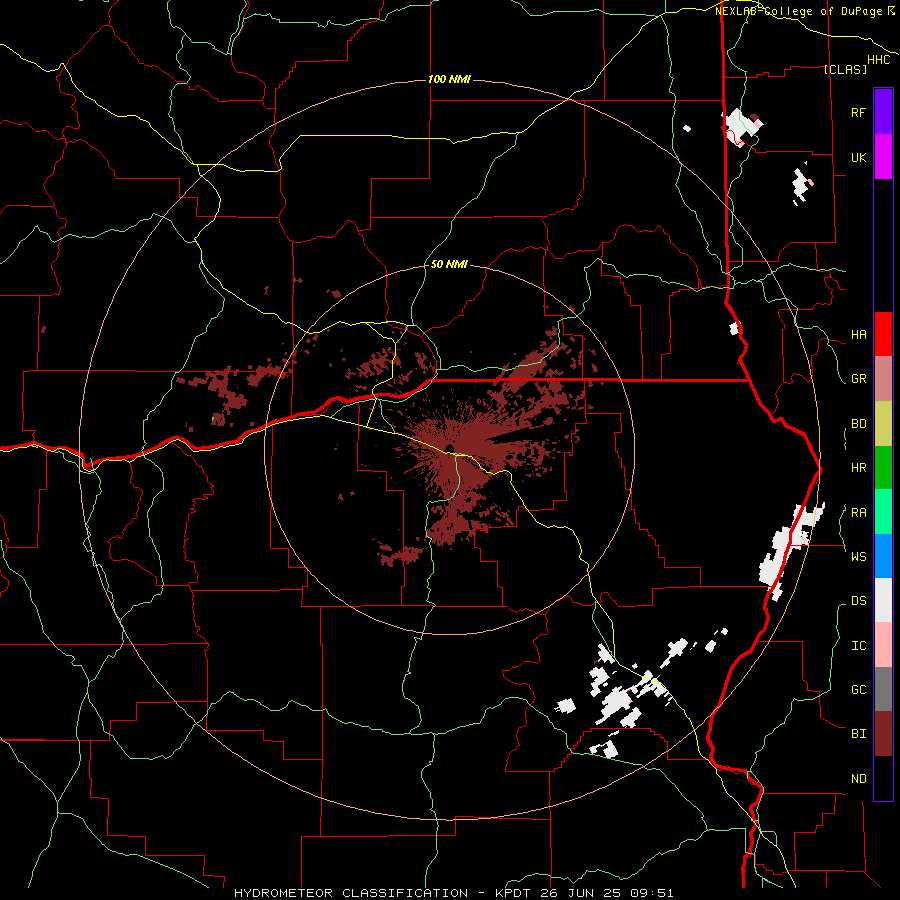Click the NEXLAB-College of DuPage credit text
The image size is (900, 900).
pos(799,11)
